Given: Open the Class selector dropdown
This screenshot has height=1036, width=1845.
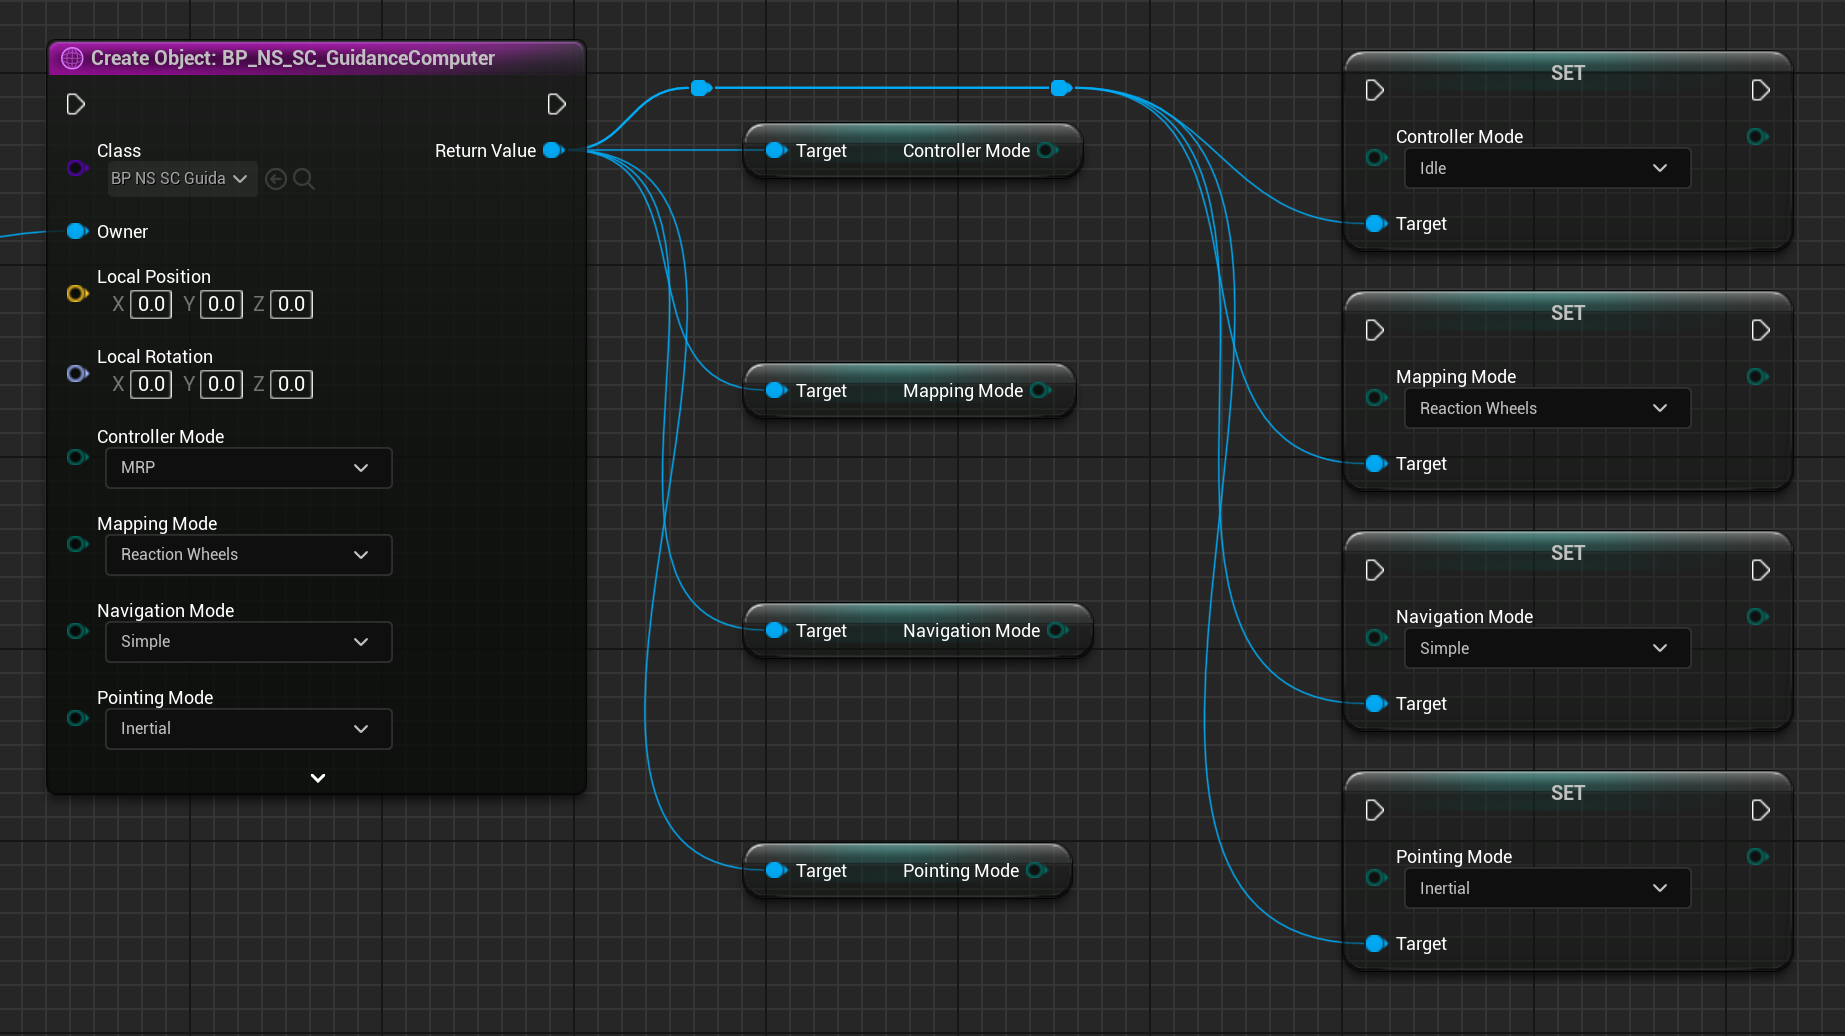Looking at the screenshot, I should (x=181, y=179).
